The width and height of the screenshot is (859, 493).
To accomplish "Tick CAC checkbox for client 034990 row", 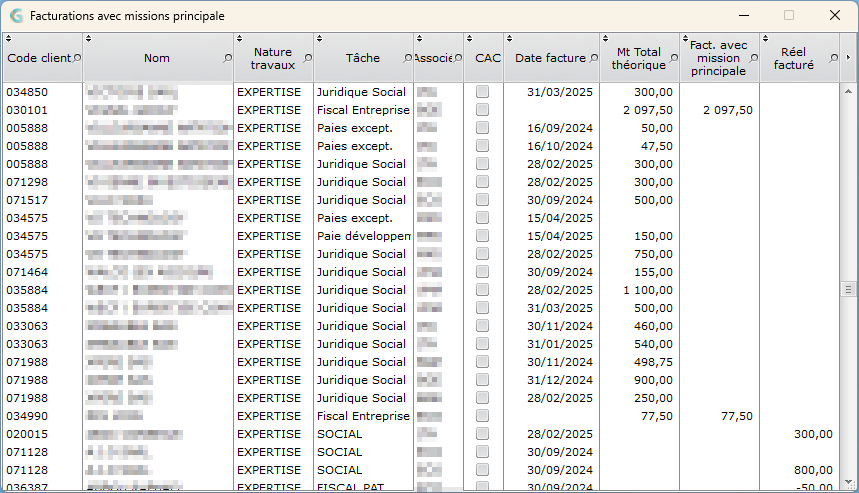I will (482, 415).
